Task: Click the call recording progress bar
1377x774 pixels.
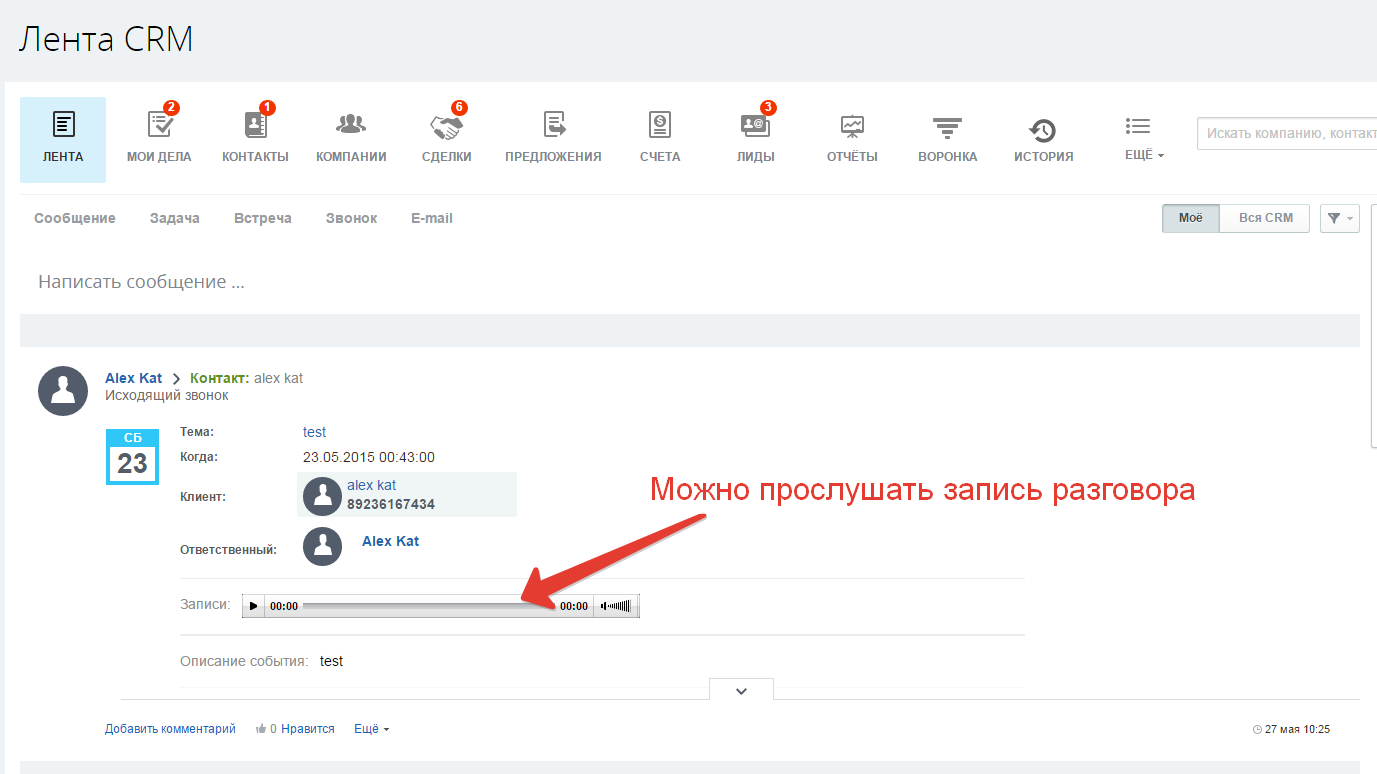Action: click(x=428, y=606)
